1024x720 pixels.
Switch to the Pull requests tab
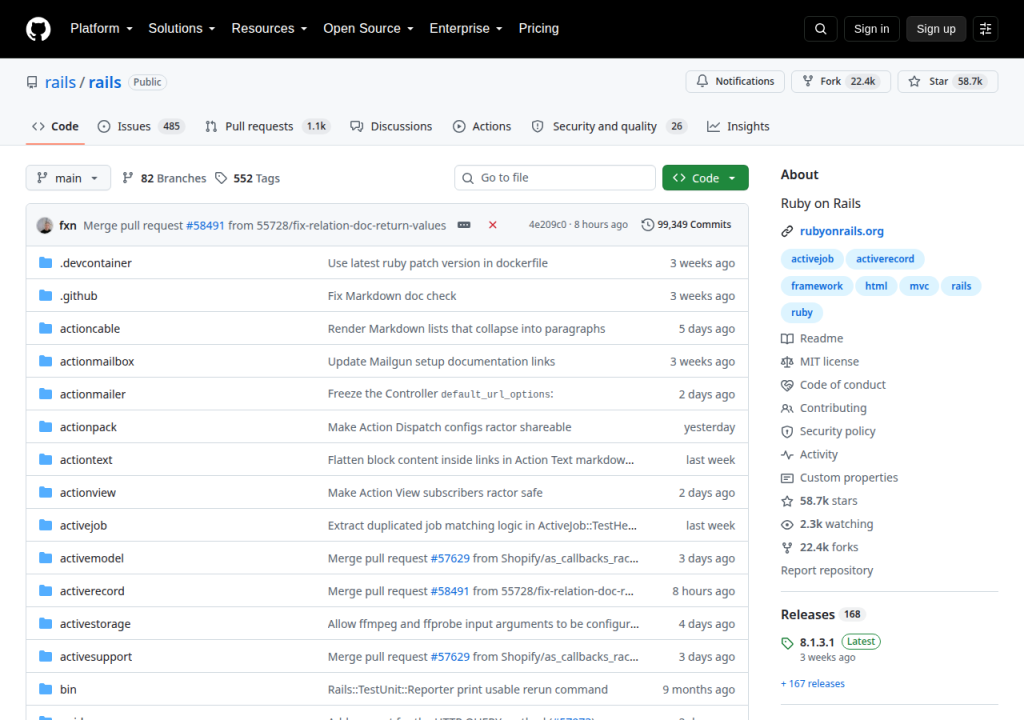(x=268, y=127)
